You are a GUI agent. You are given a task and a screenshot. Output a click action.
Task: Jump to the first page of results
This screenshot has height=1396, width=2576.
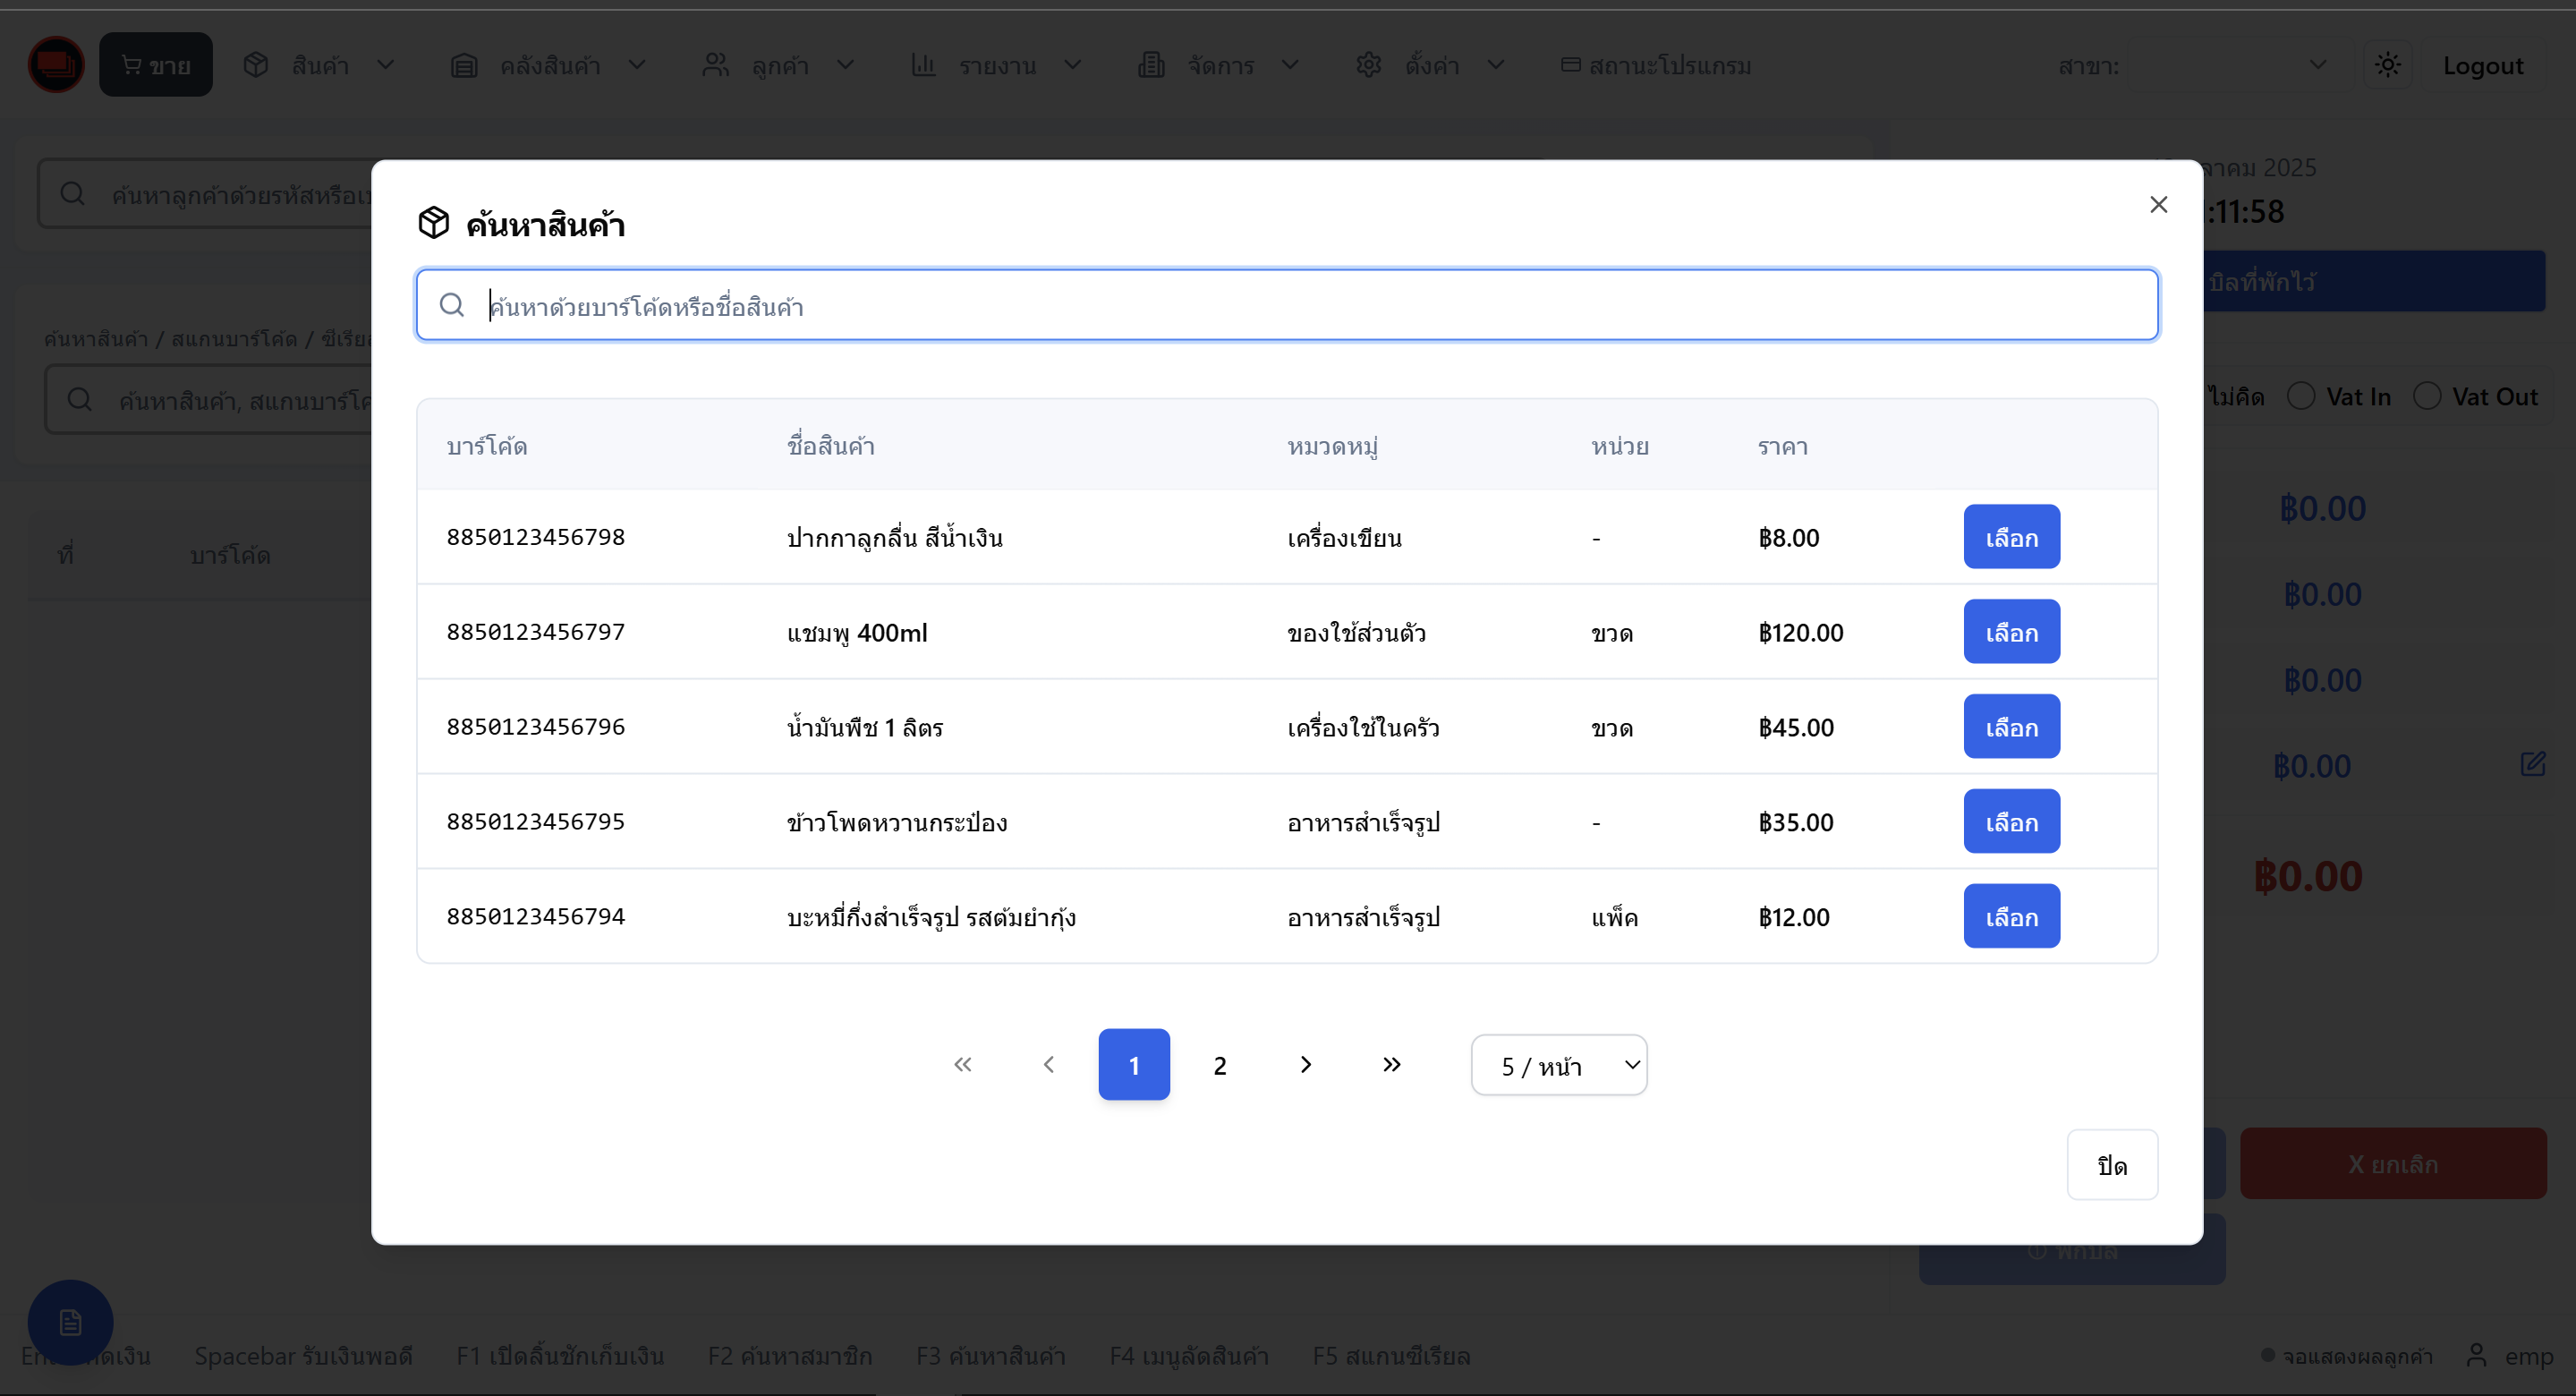point(962,1064)
